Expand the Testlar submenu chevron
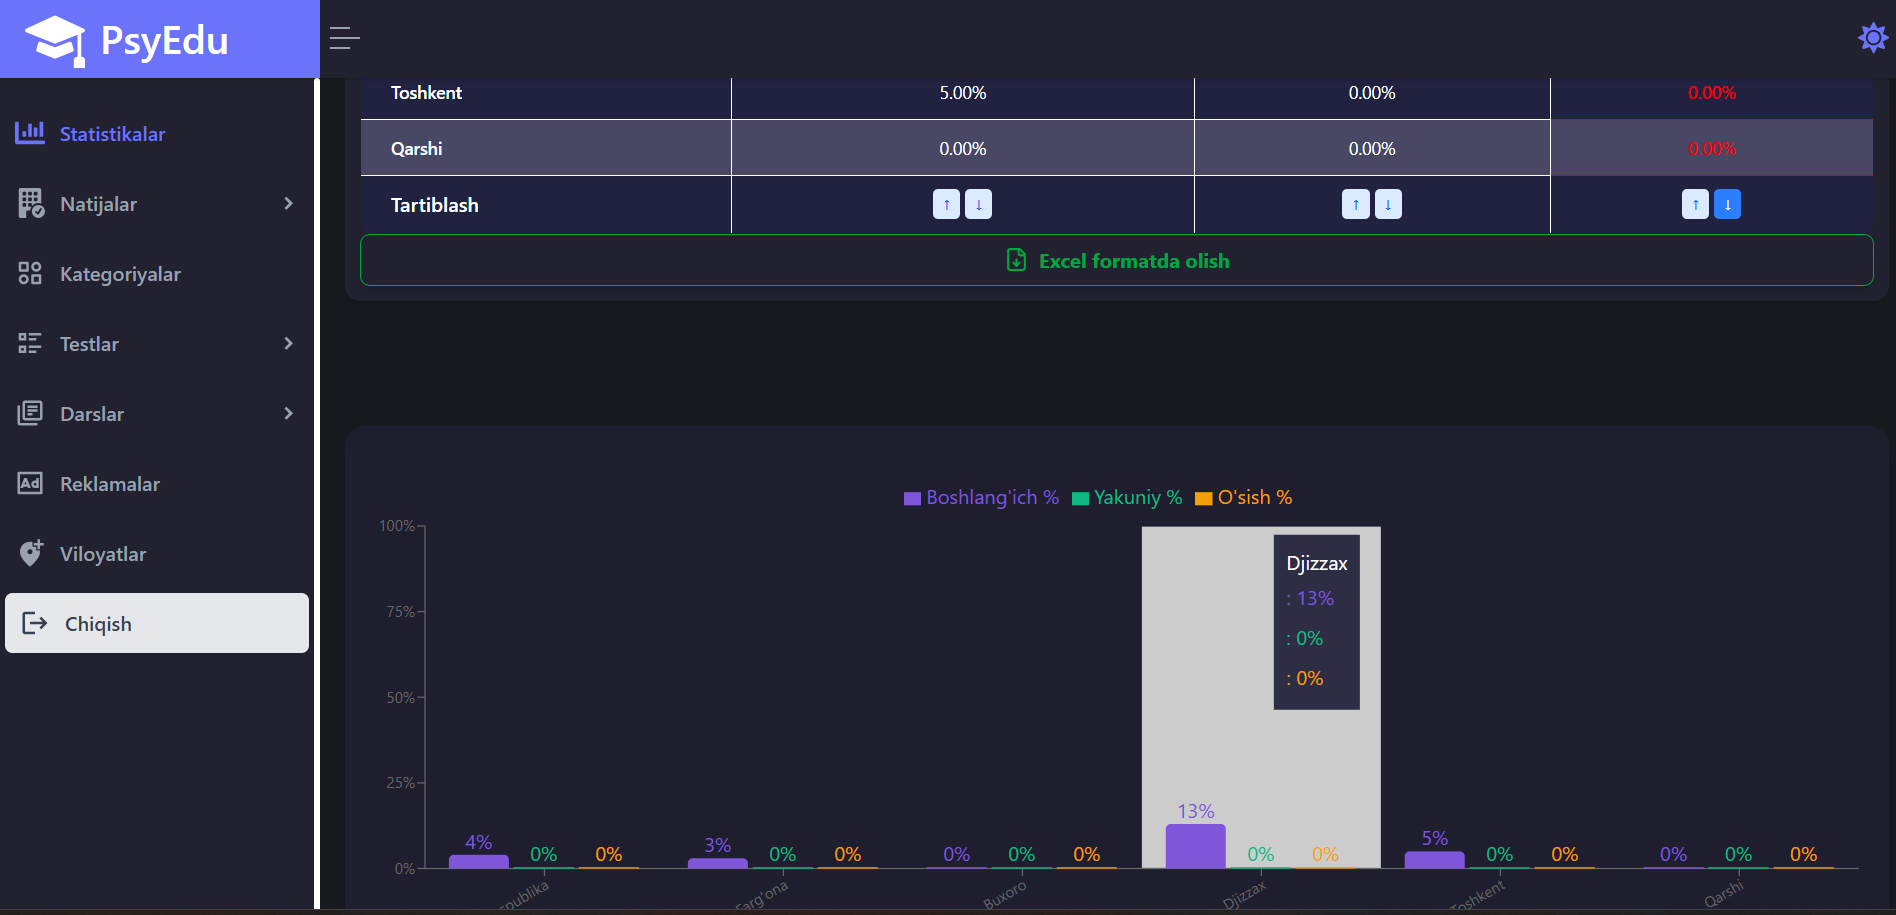Viewport: 1896px width, 915px height. pyautogui.click(x=288, y=344)
